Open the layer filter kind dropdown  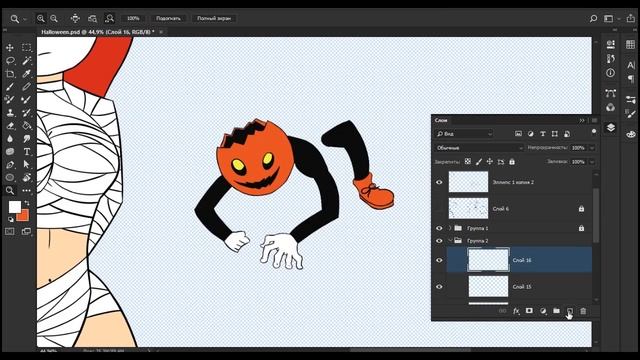[464, 134]
